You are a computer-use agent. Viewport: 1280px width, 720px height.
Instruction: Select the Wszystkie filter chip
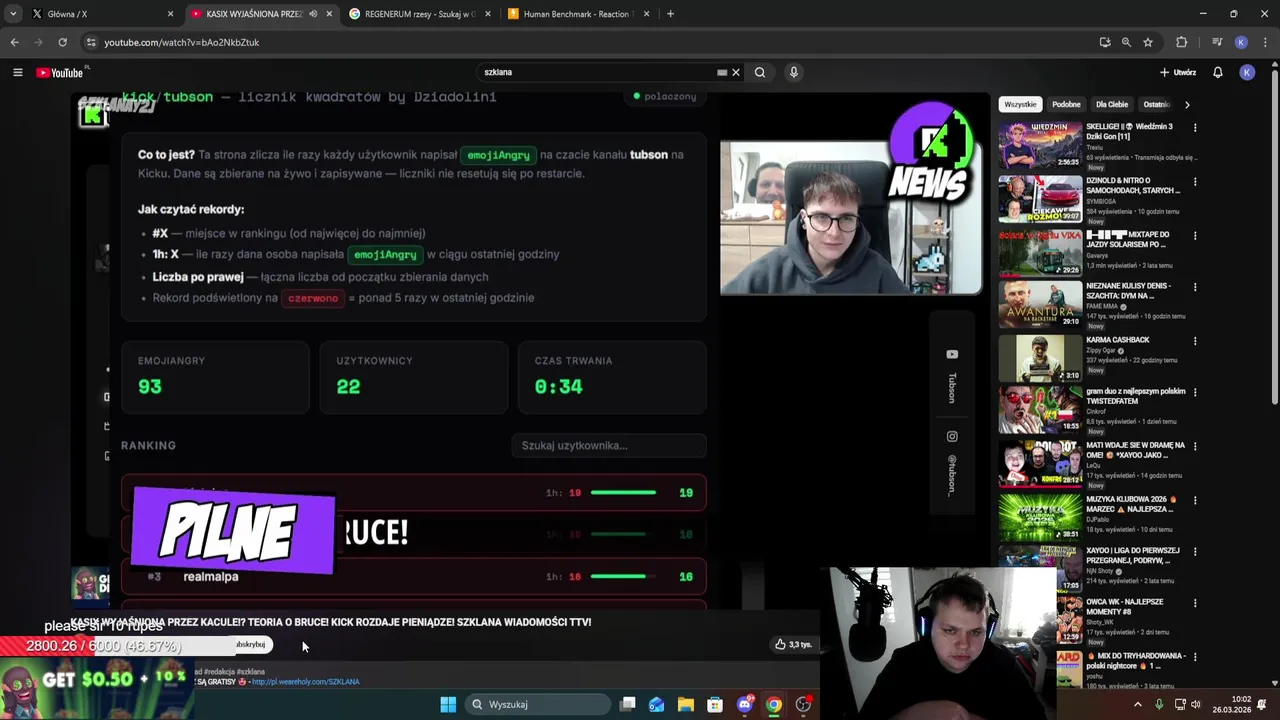pyautogui.click(x=1020, y=104)
